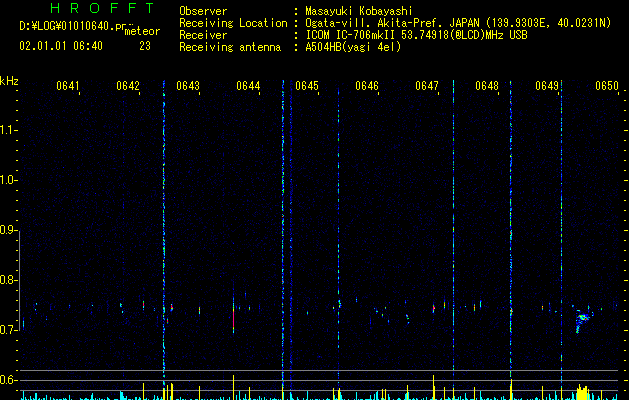This screenshot has width=629, height=400.
Task: Click the 0648 time marker
Action: tap(487, 86)
